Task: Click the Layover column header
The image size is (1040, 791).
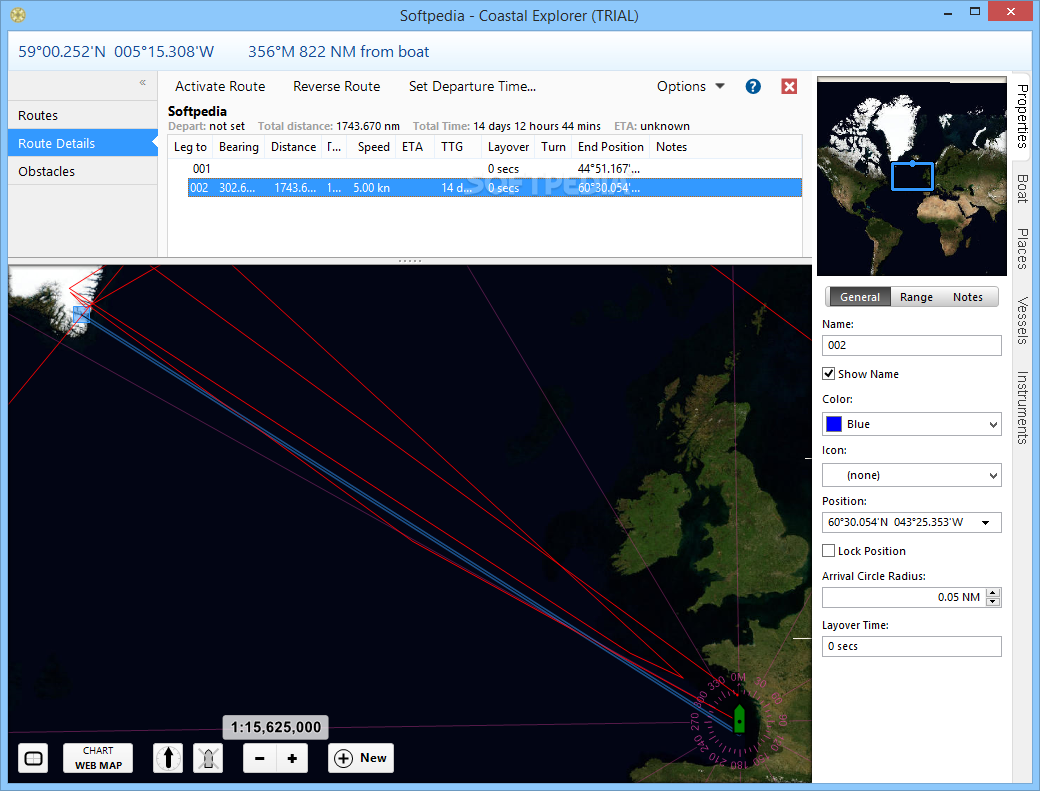Action: (x=508, y=147)
